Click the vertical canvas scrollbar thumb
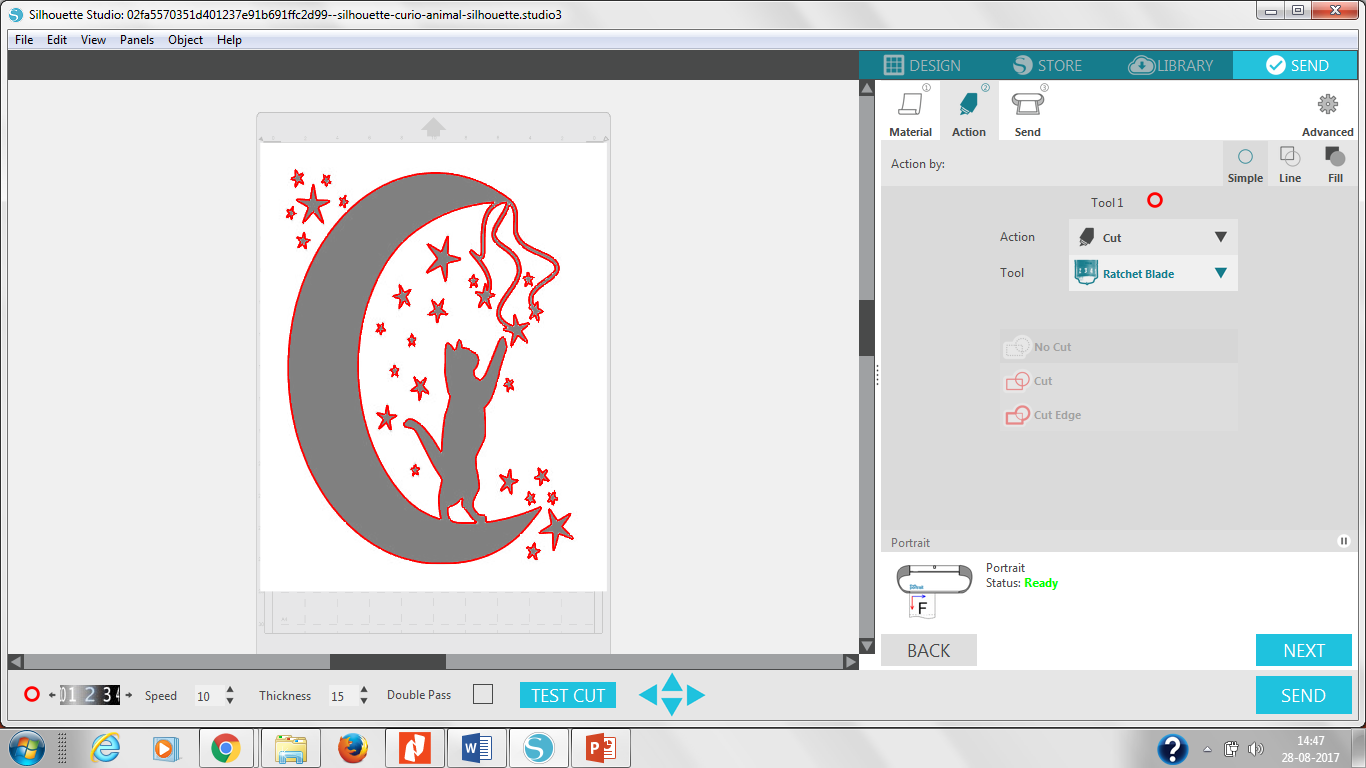1366x768 pixels. point(867,327)
